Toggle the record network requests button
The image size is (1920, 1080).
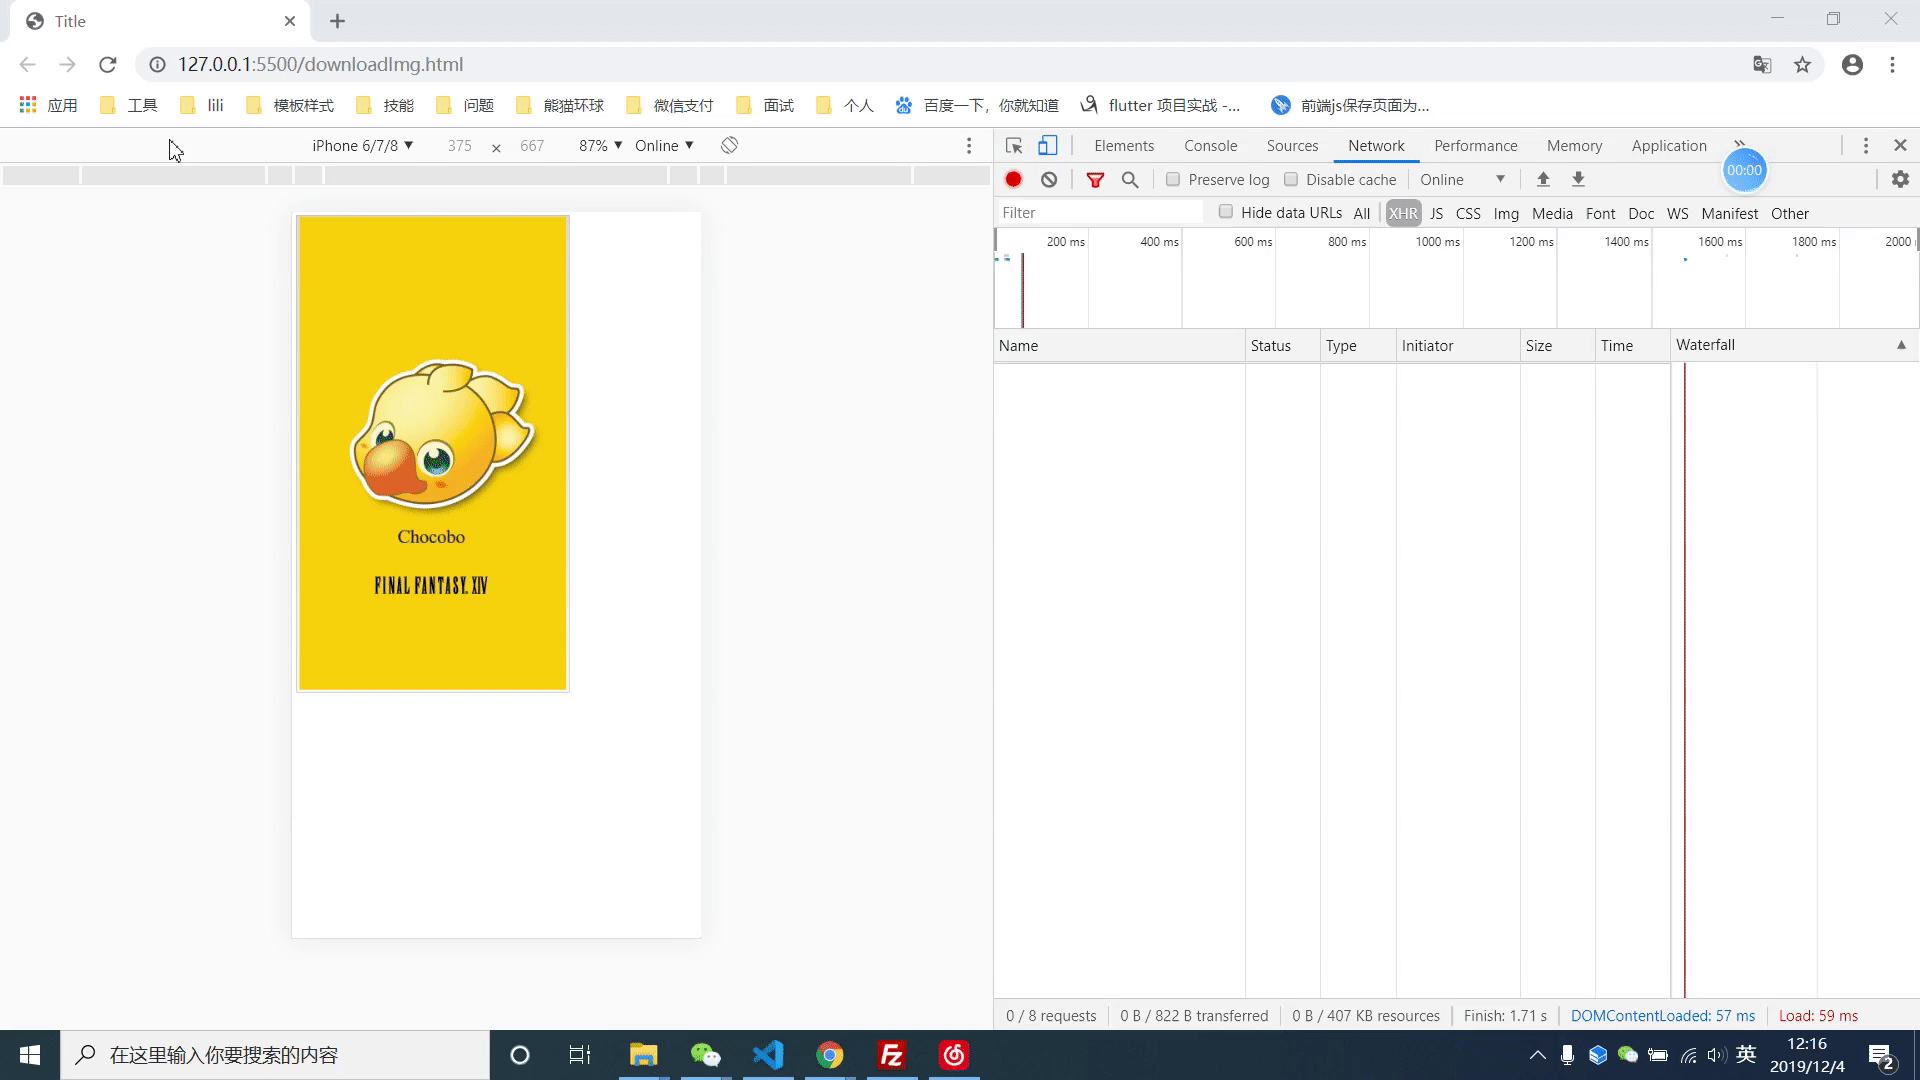(x=1014, y=179)
